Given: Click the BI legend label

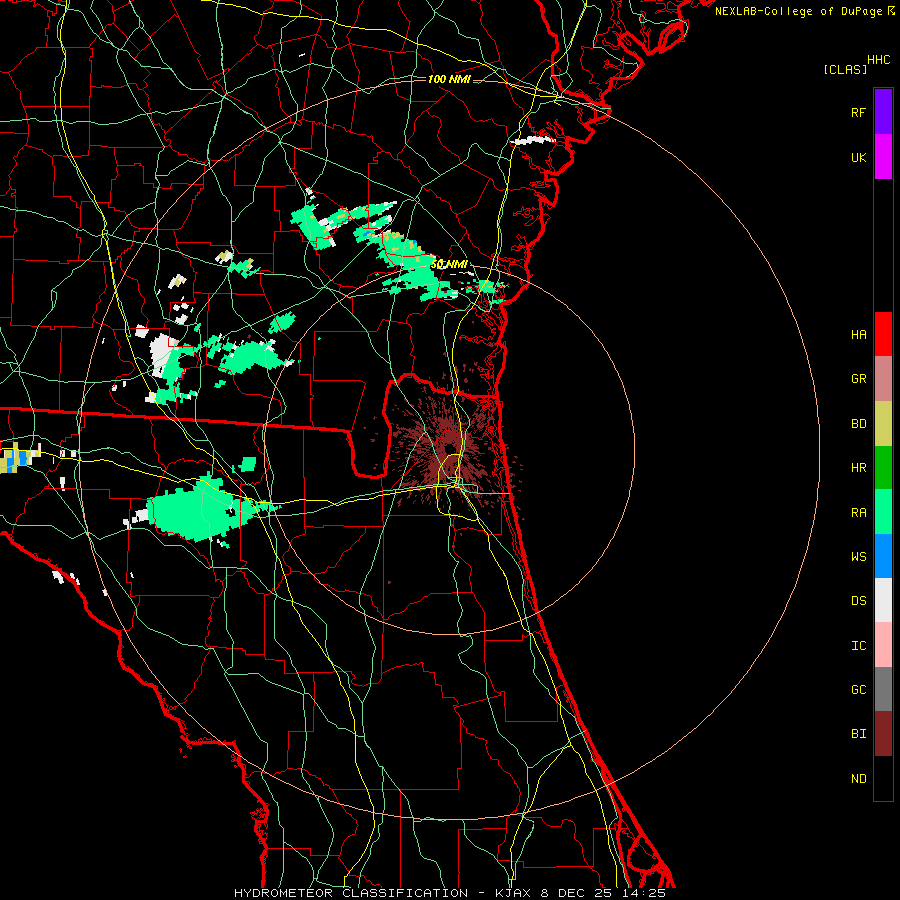Looking at the screenshot, I should point(858,734).
